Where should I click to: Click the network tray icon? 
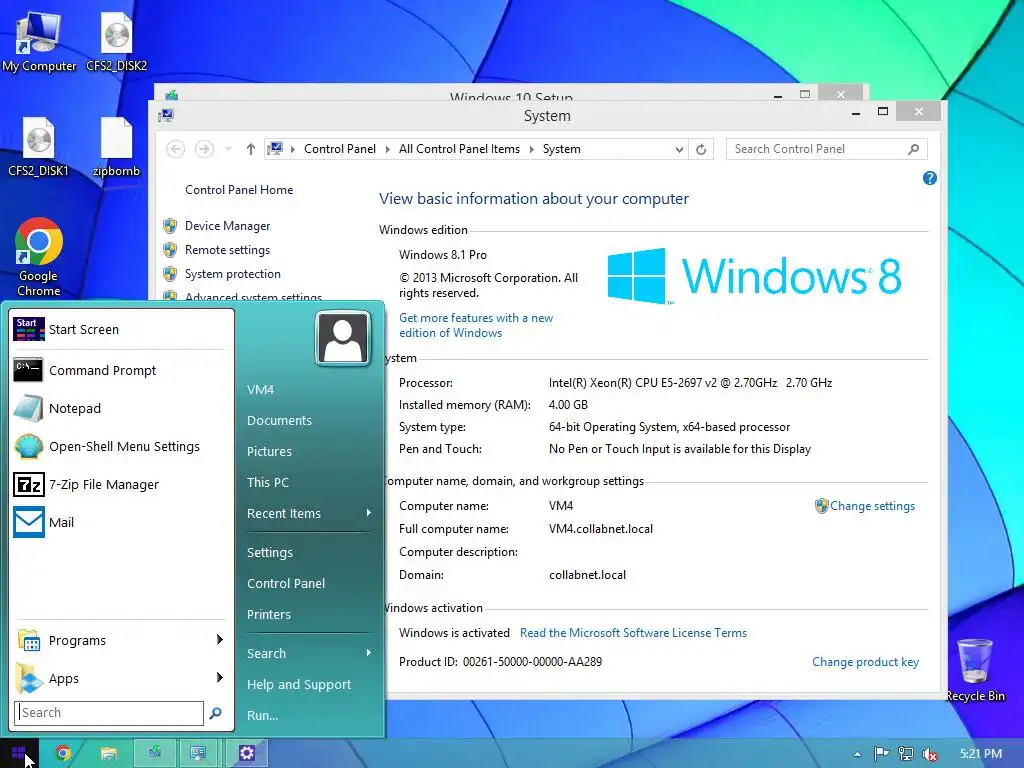pos(906,754)
